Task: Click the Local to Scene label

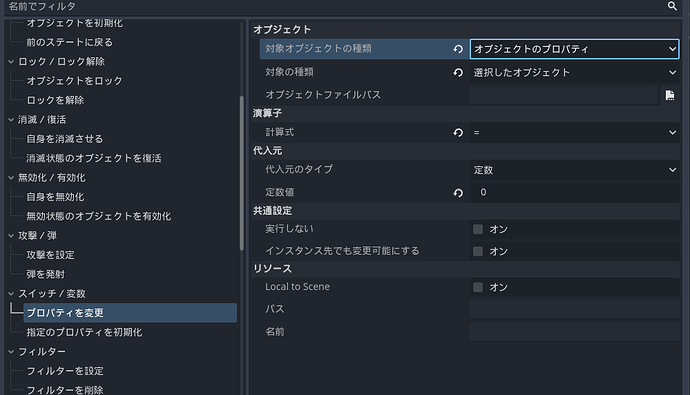Action: pyautogui.click(x=297, y=287)
